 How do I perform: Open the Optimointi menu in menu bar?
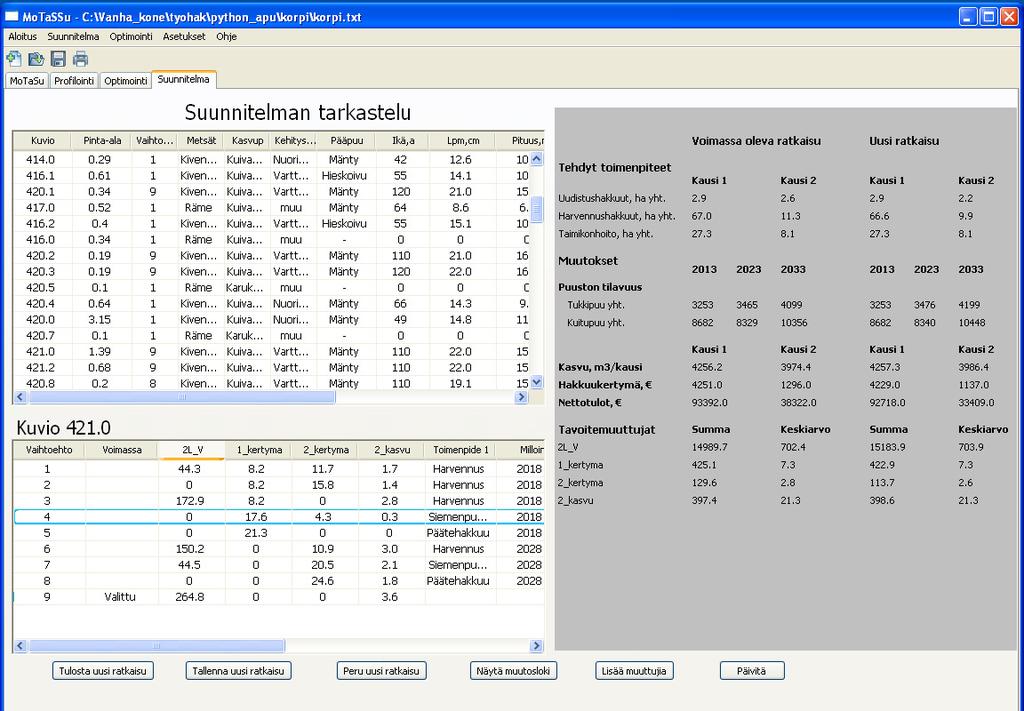[131, 37]
